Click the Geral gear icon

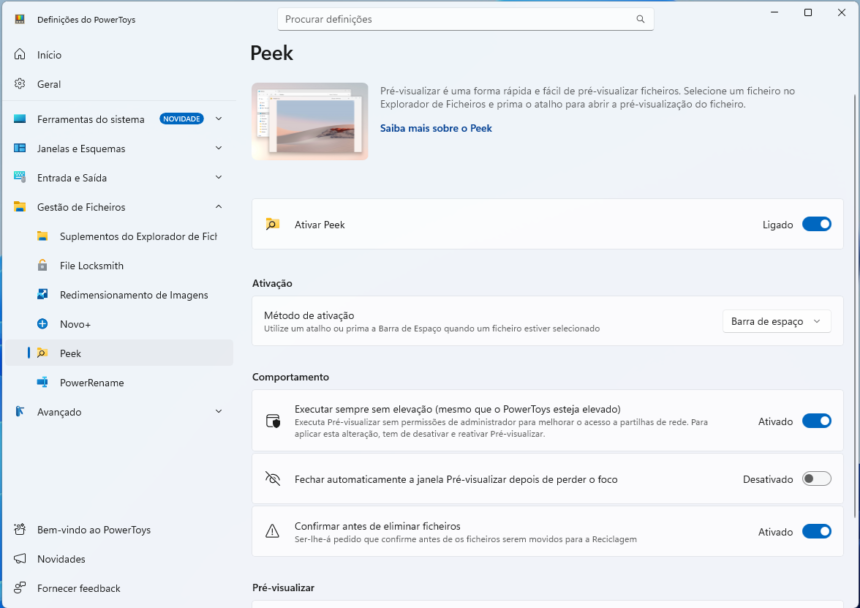pyautogui.click(x=20, y=84)
